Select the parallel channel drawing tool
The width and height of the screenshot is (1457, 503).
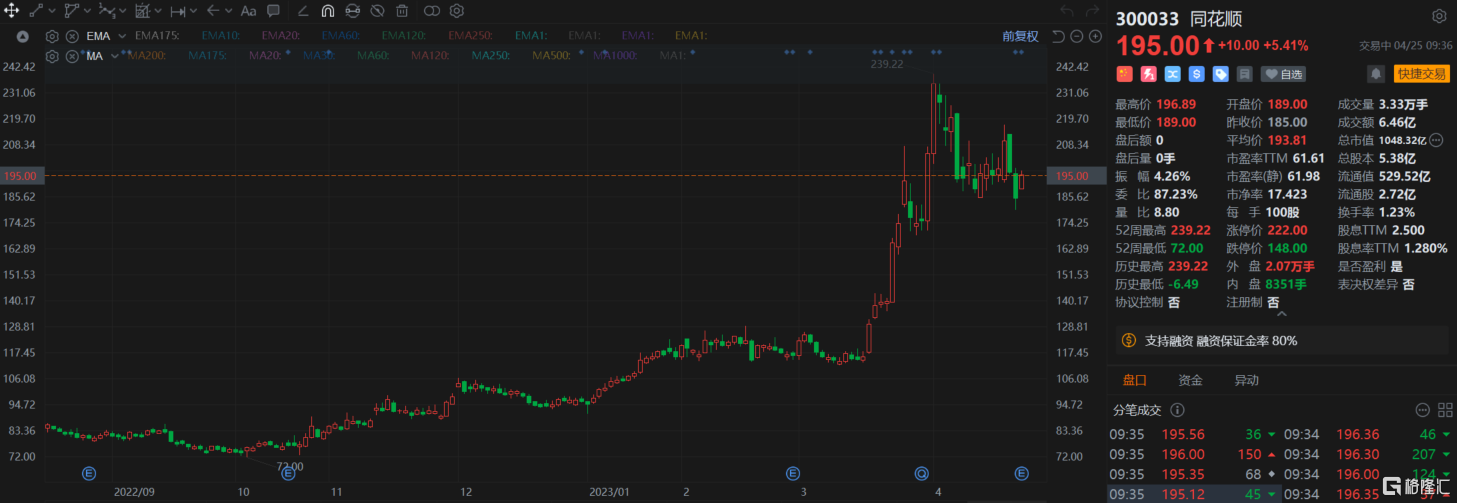point(72,11)
